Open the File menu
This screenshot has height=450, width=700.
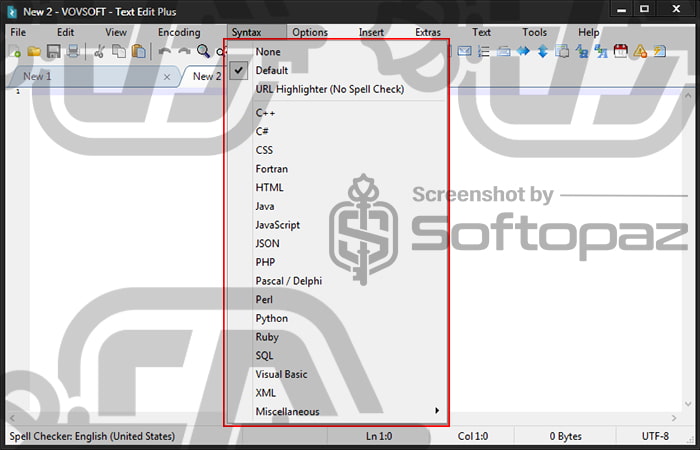(x=18, y=32)
